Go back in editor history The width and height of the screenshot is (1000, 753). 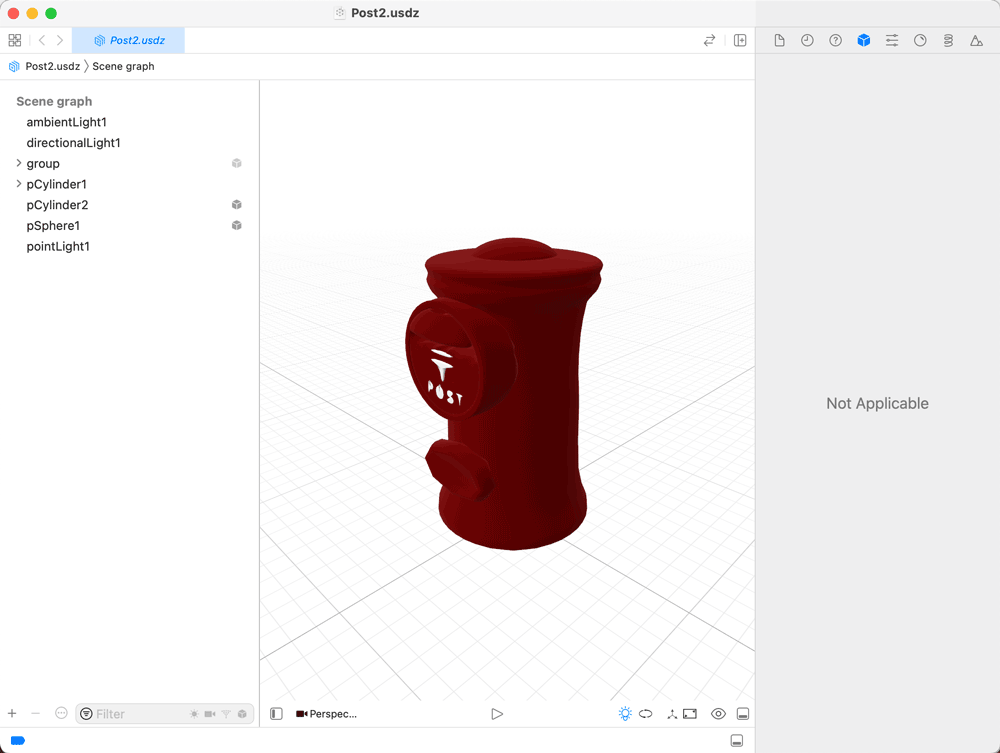point(42,40)
